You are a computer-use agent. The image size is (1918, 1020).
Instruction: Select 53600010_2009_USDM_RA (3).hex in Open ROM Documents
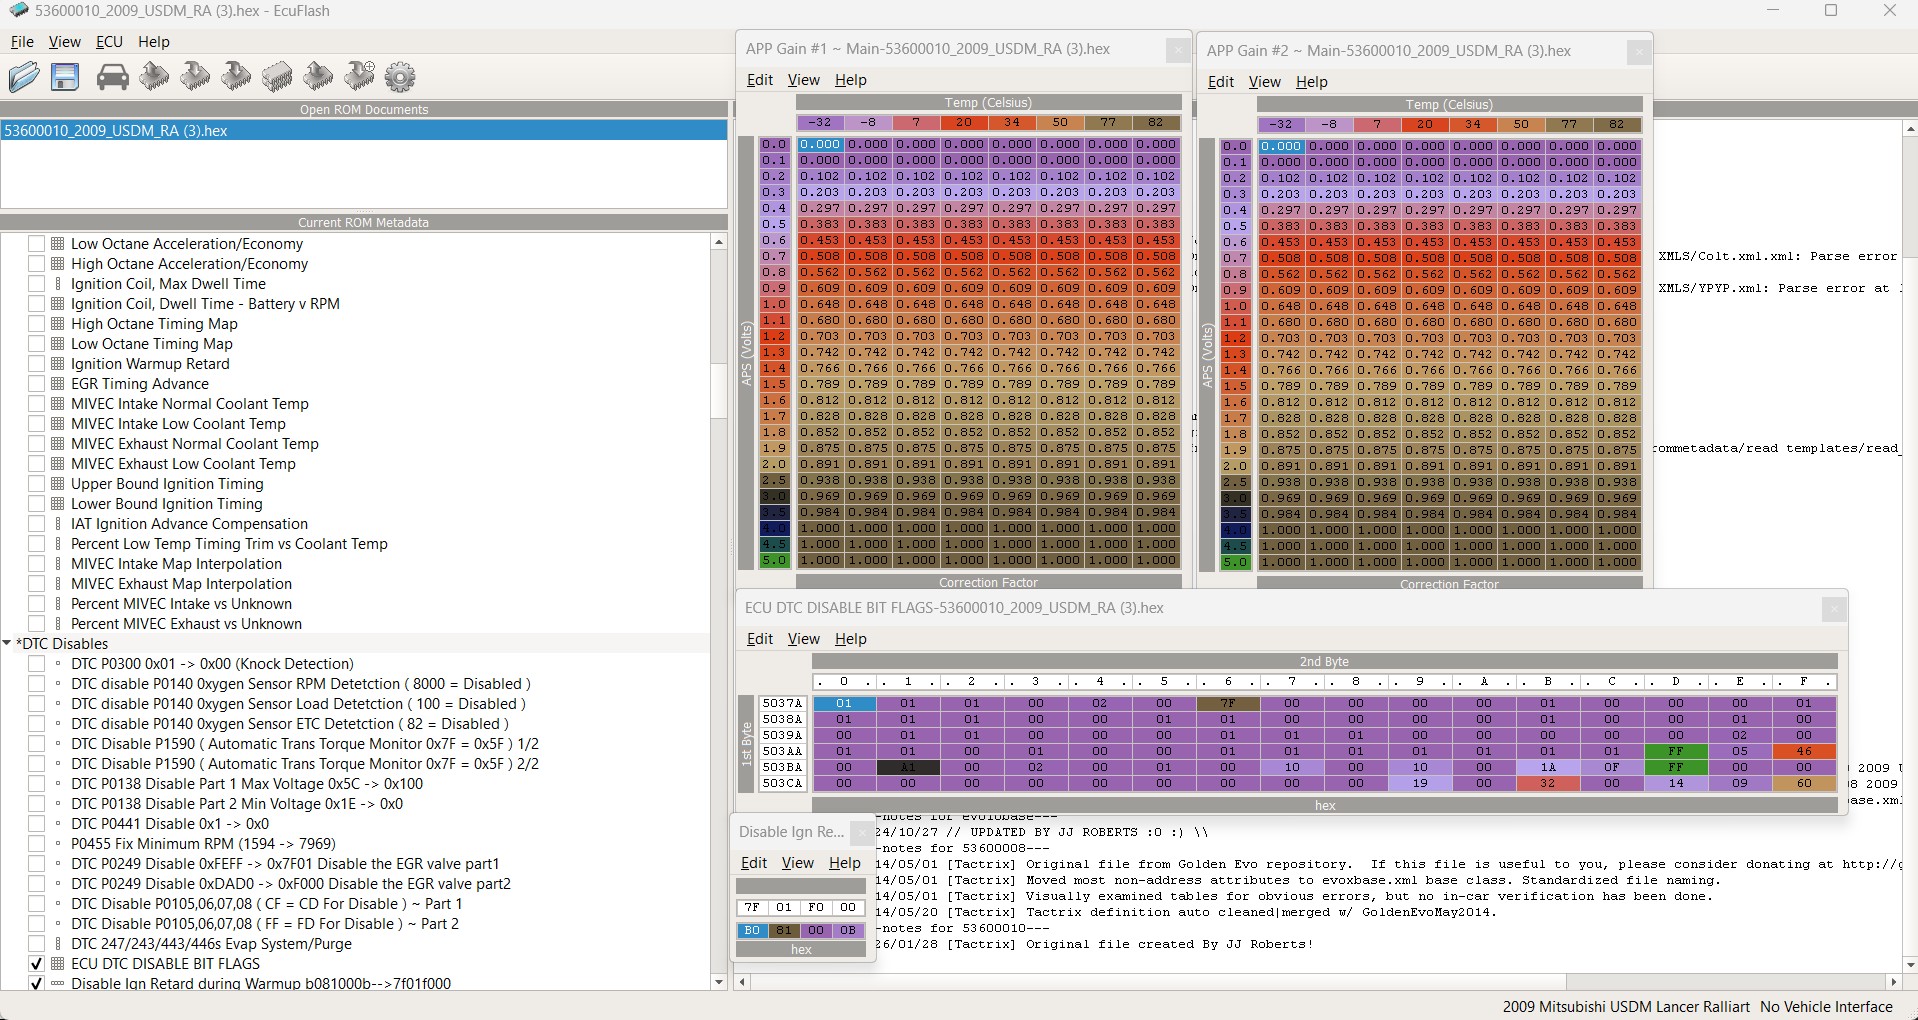click(116, 131)
